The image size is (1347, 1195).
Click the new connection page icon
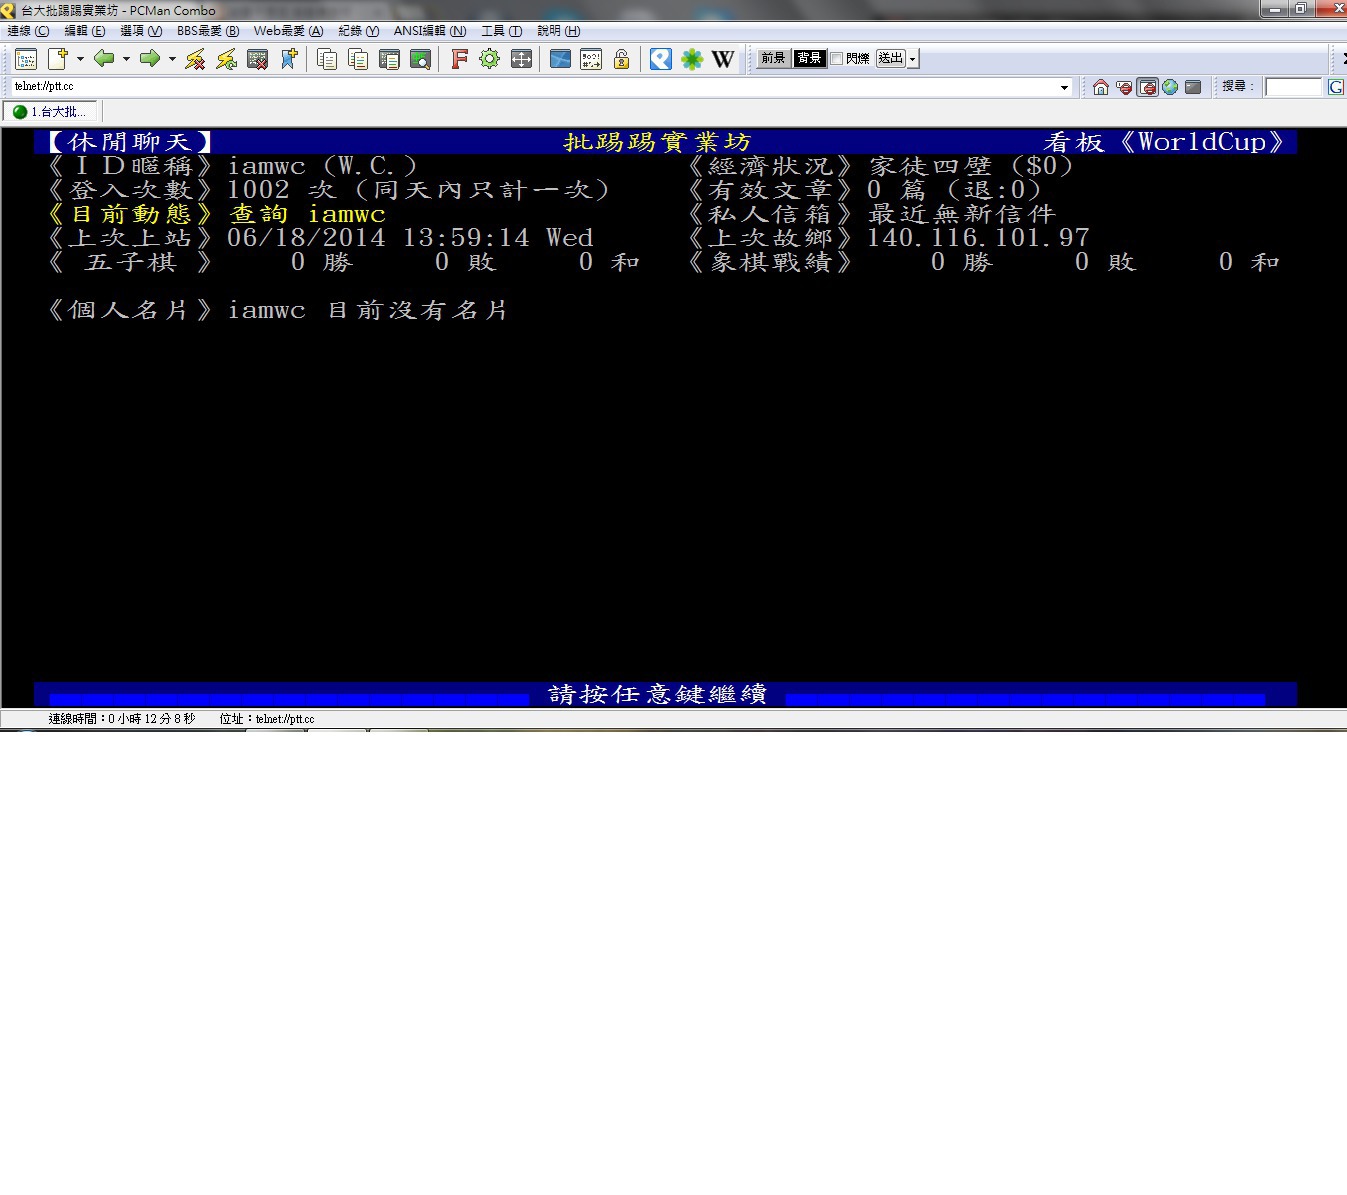click(58, 59)
